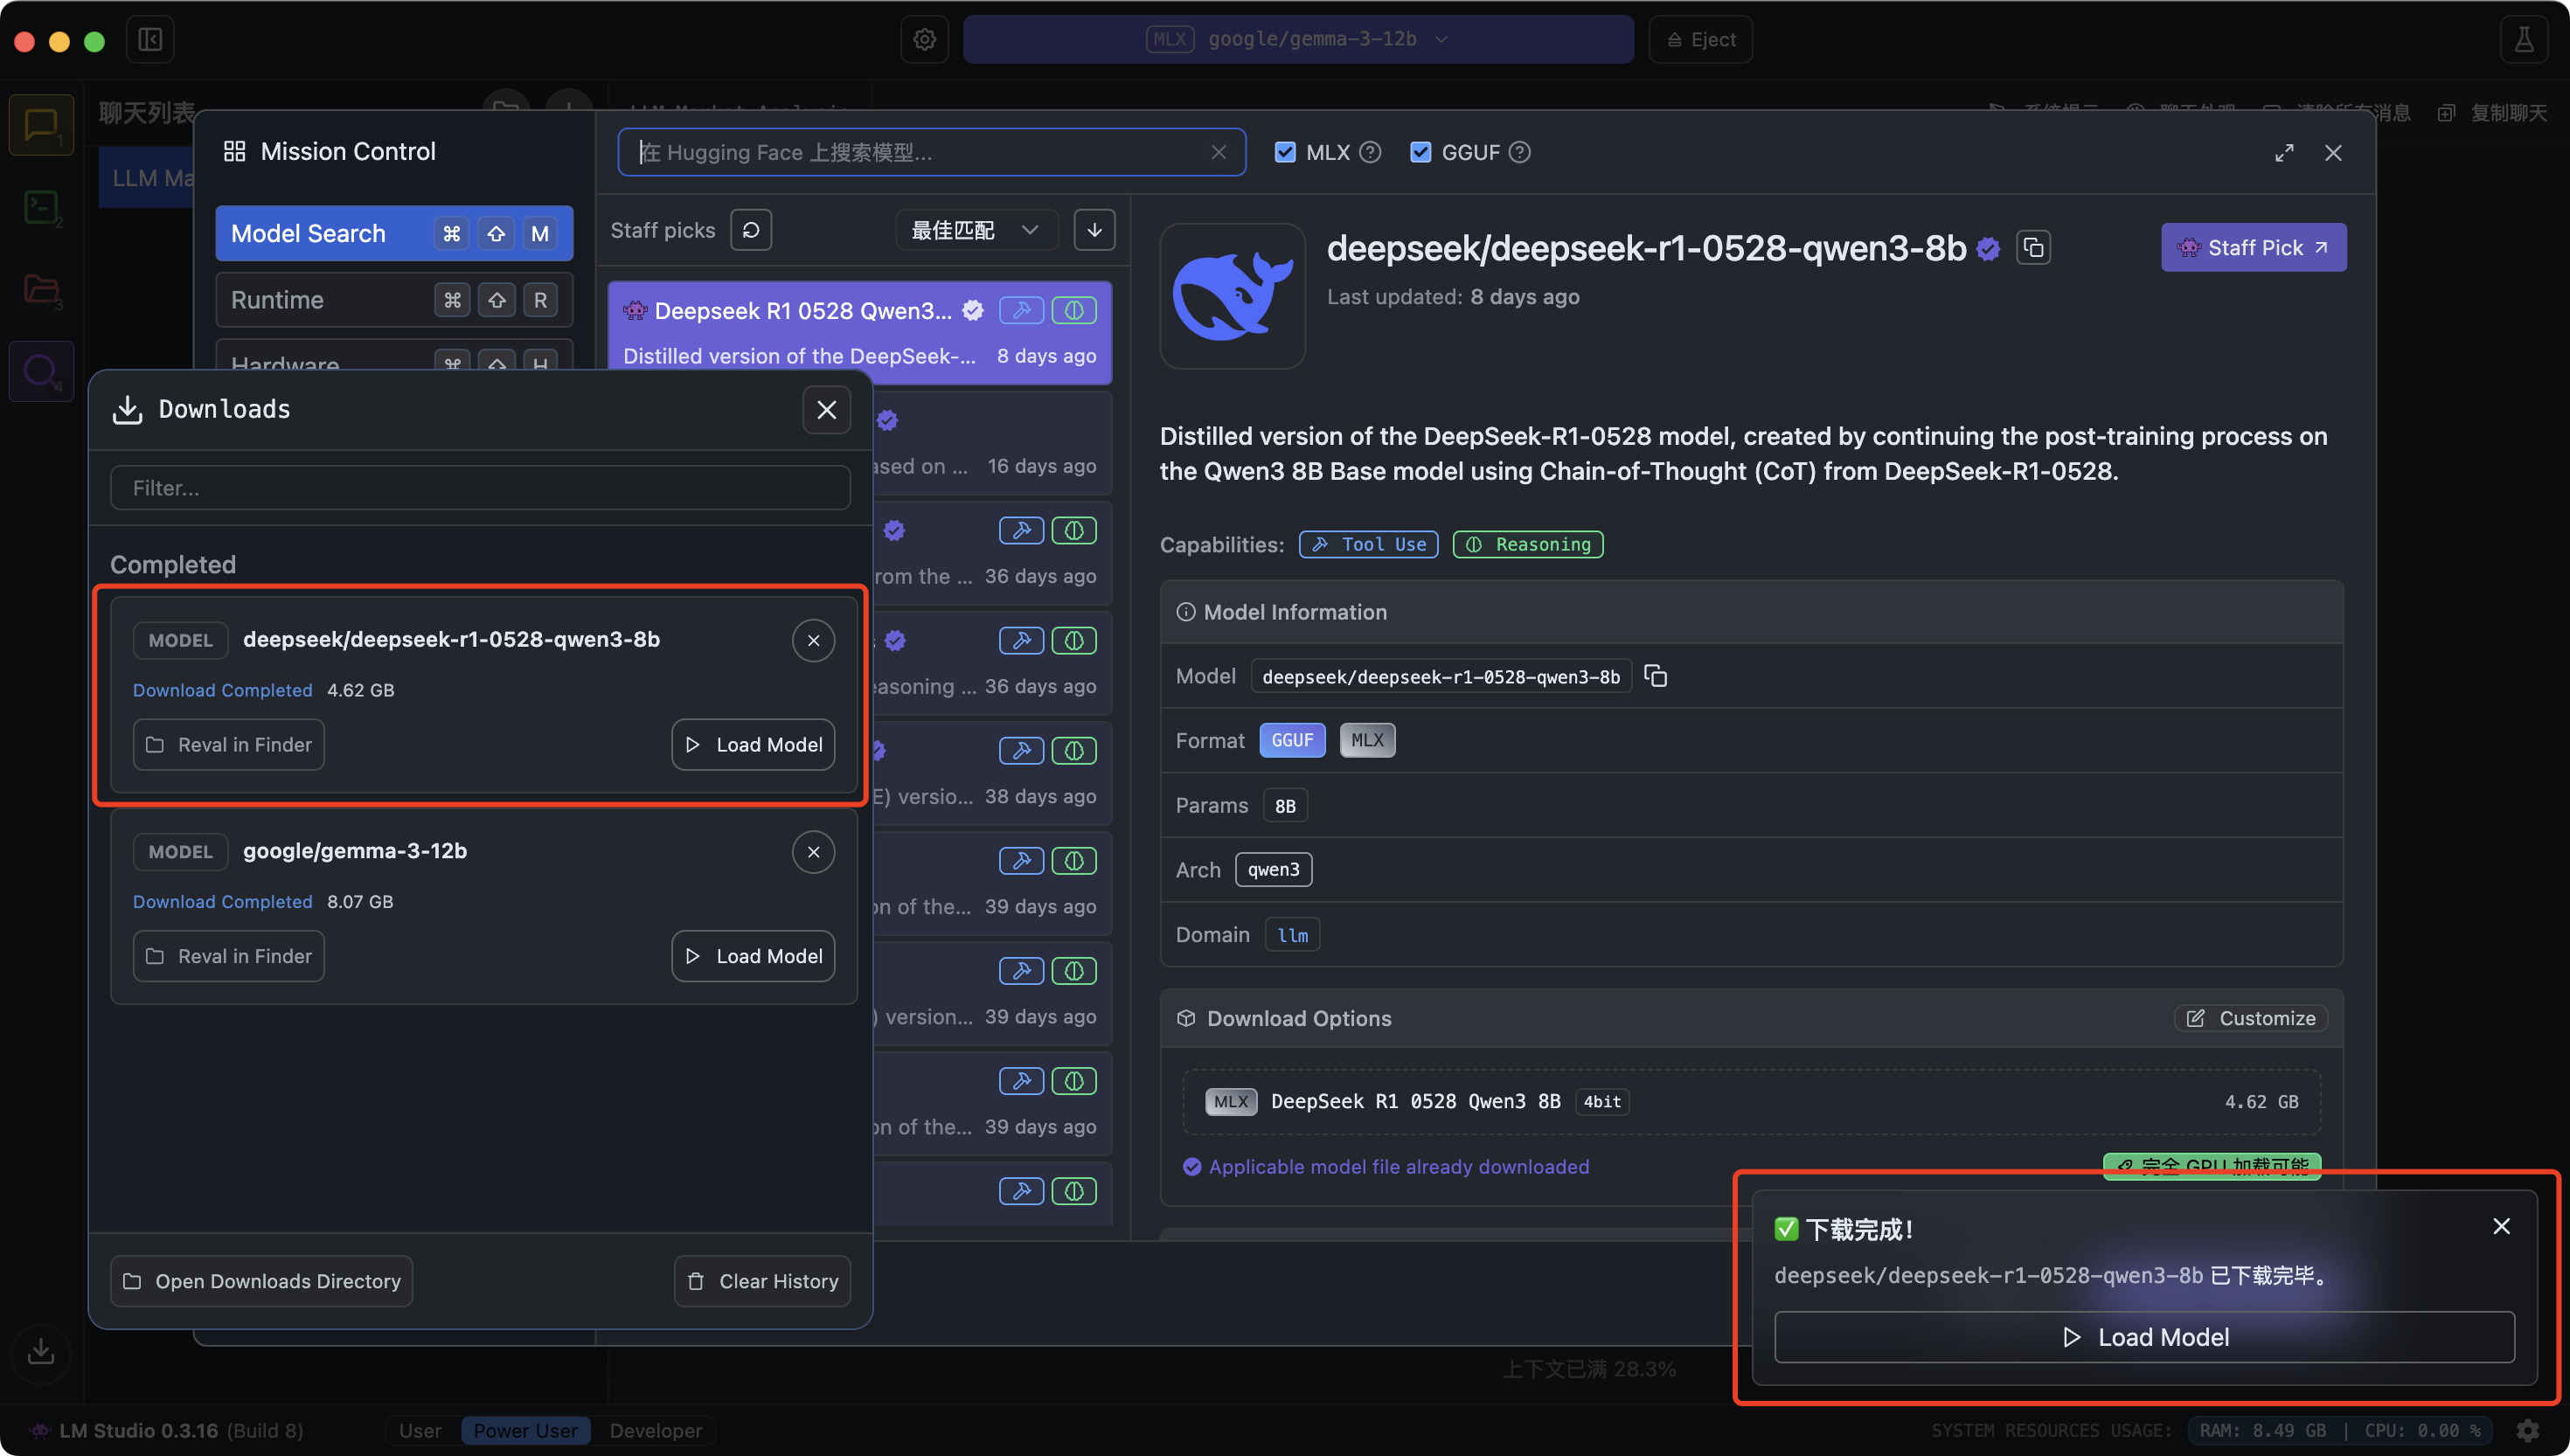2570x1456 pixels.
Task: Switch to Developer mode
Action: 655,1430
